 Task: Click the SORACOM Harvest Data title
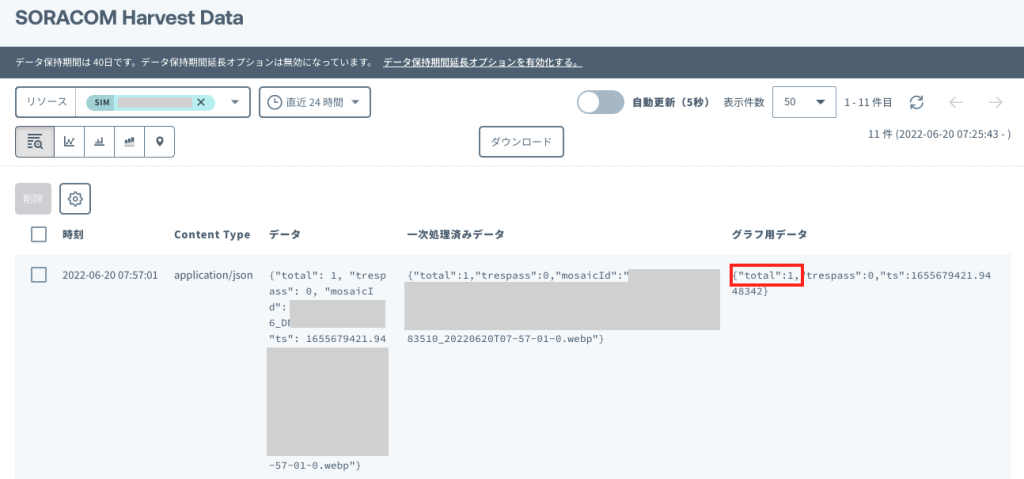(129, 18)
